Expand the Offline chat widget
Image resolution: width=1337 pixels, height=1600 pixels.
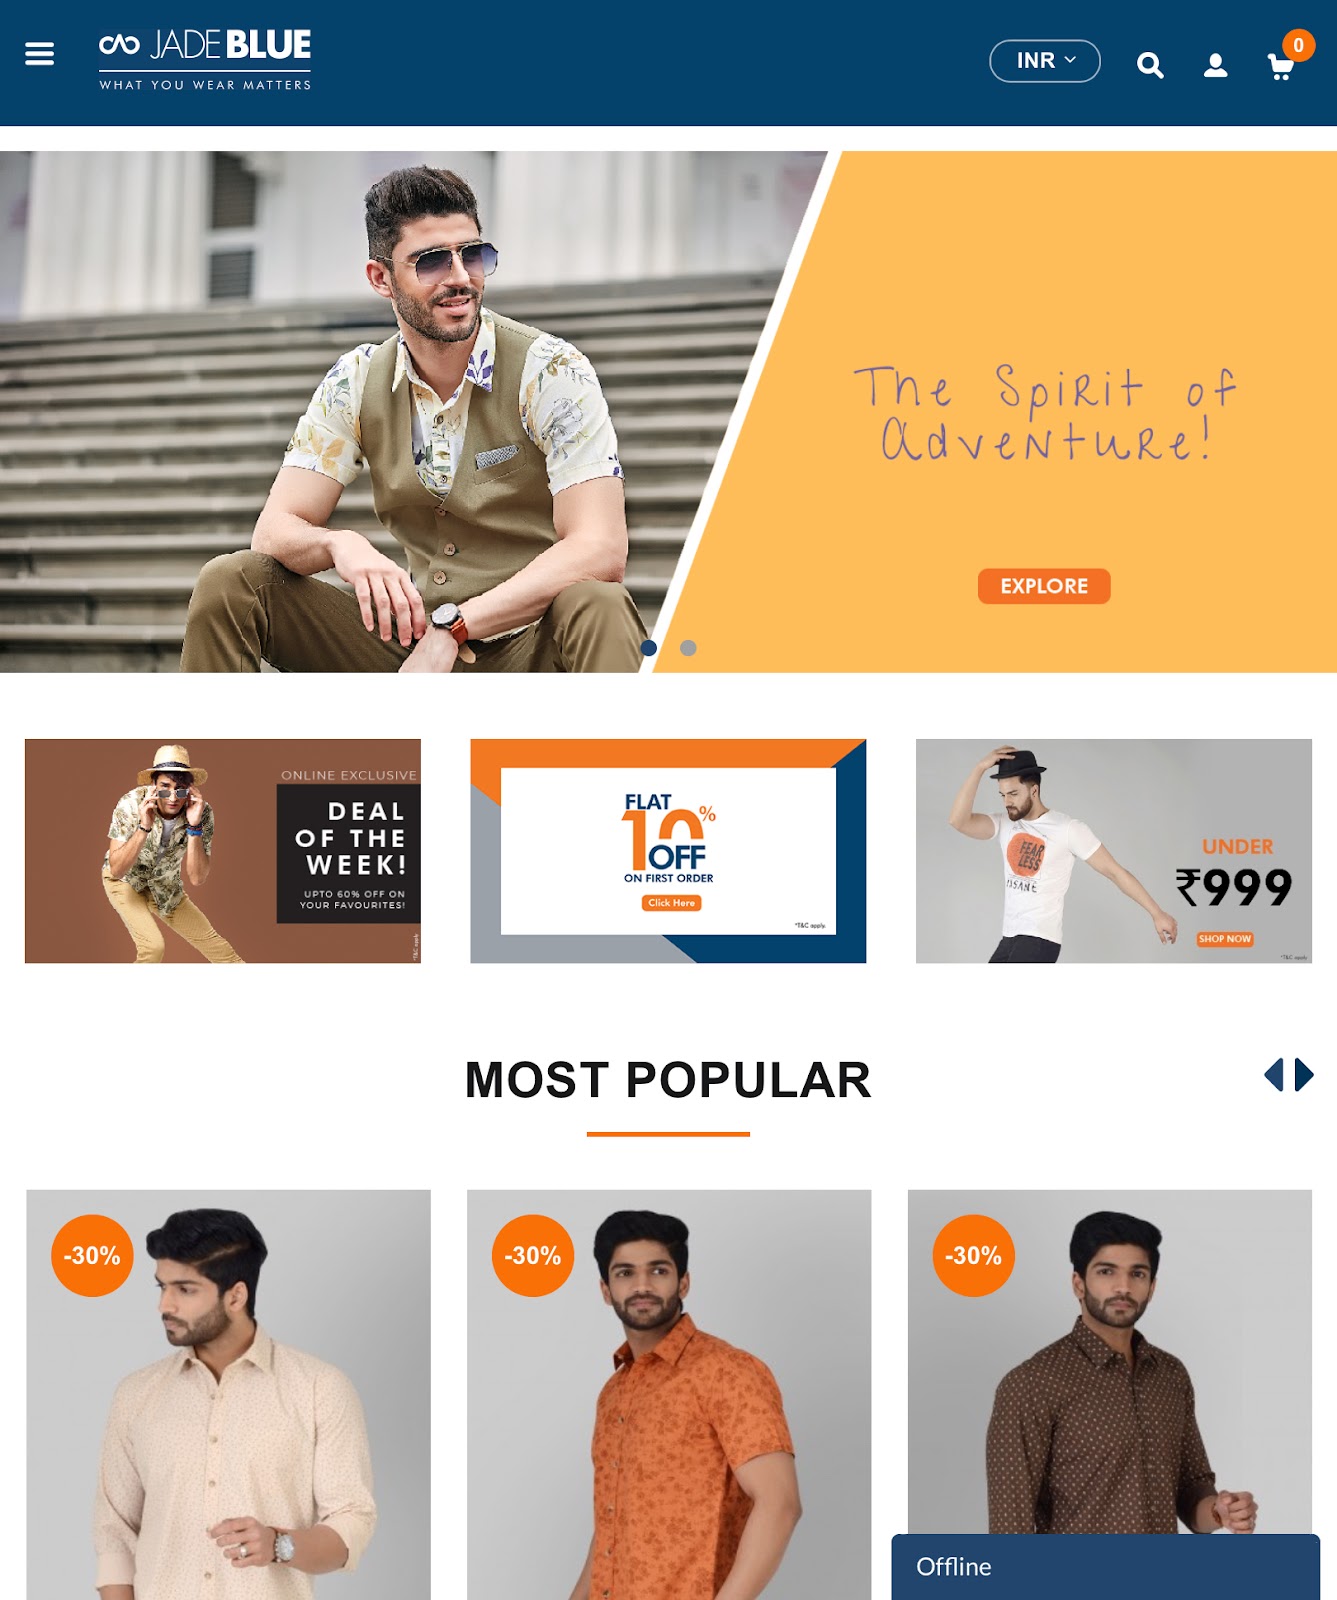point(1106,1567)
